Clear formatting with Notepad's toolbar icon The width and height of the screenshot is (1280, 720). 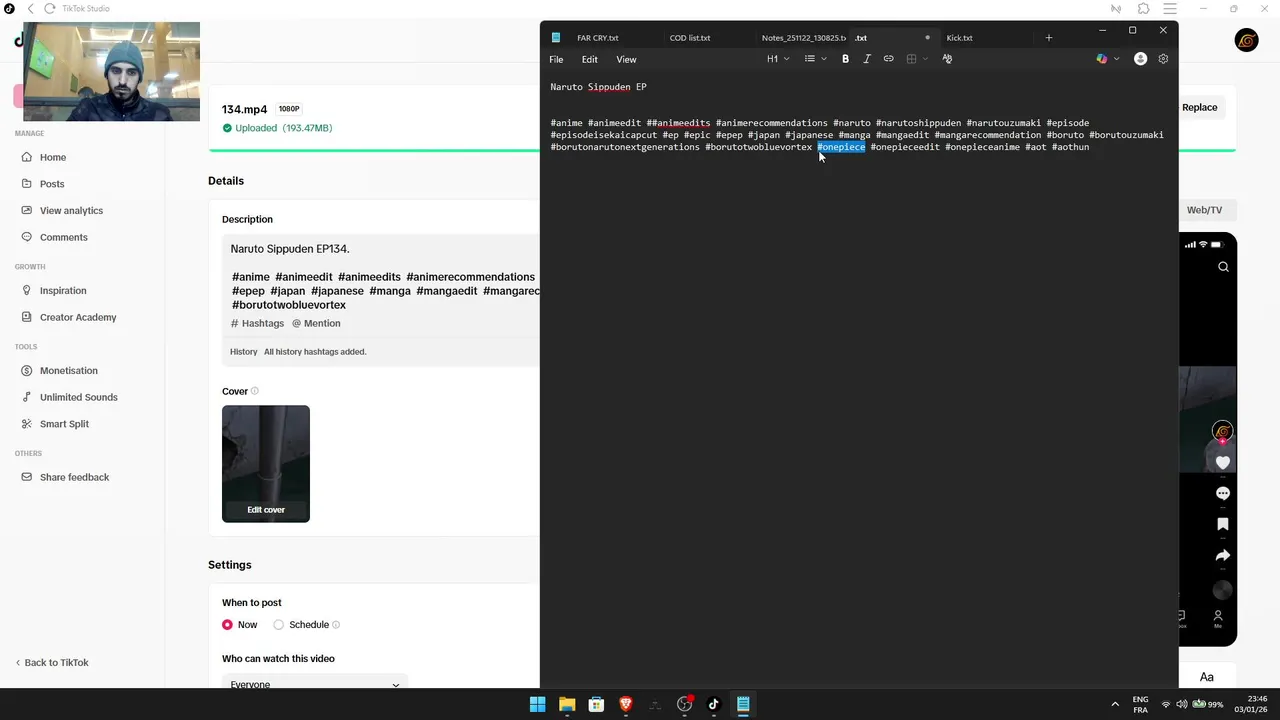pyautogui.click(x=947, y=59)
